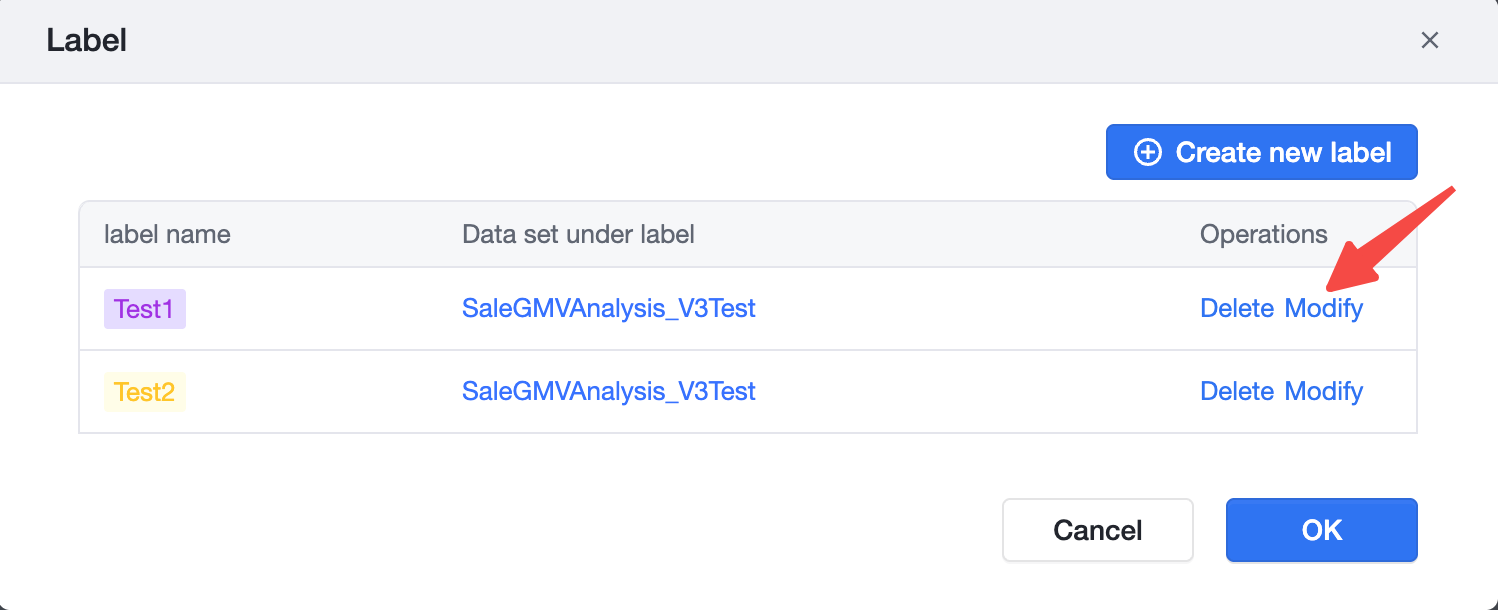
Task: Click the Data set under label column header
Action: (x=578, y=234)
